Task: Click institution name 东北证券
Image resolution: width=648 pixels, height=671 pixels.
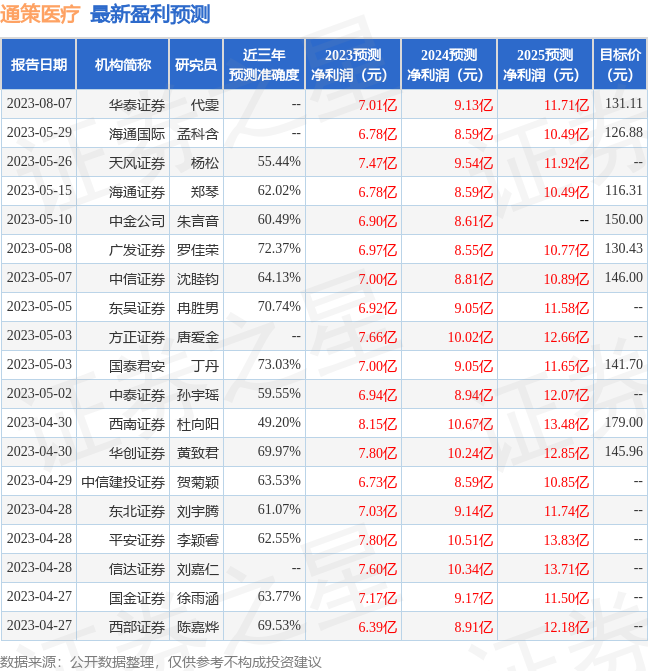Action: point(137,511)
